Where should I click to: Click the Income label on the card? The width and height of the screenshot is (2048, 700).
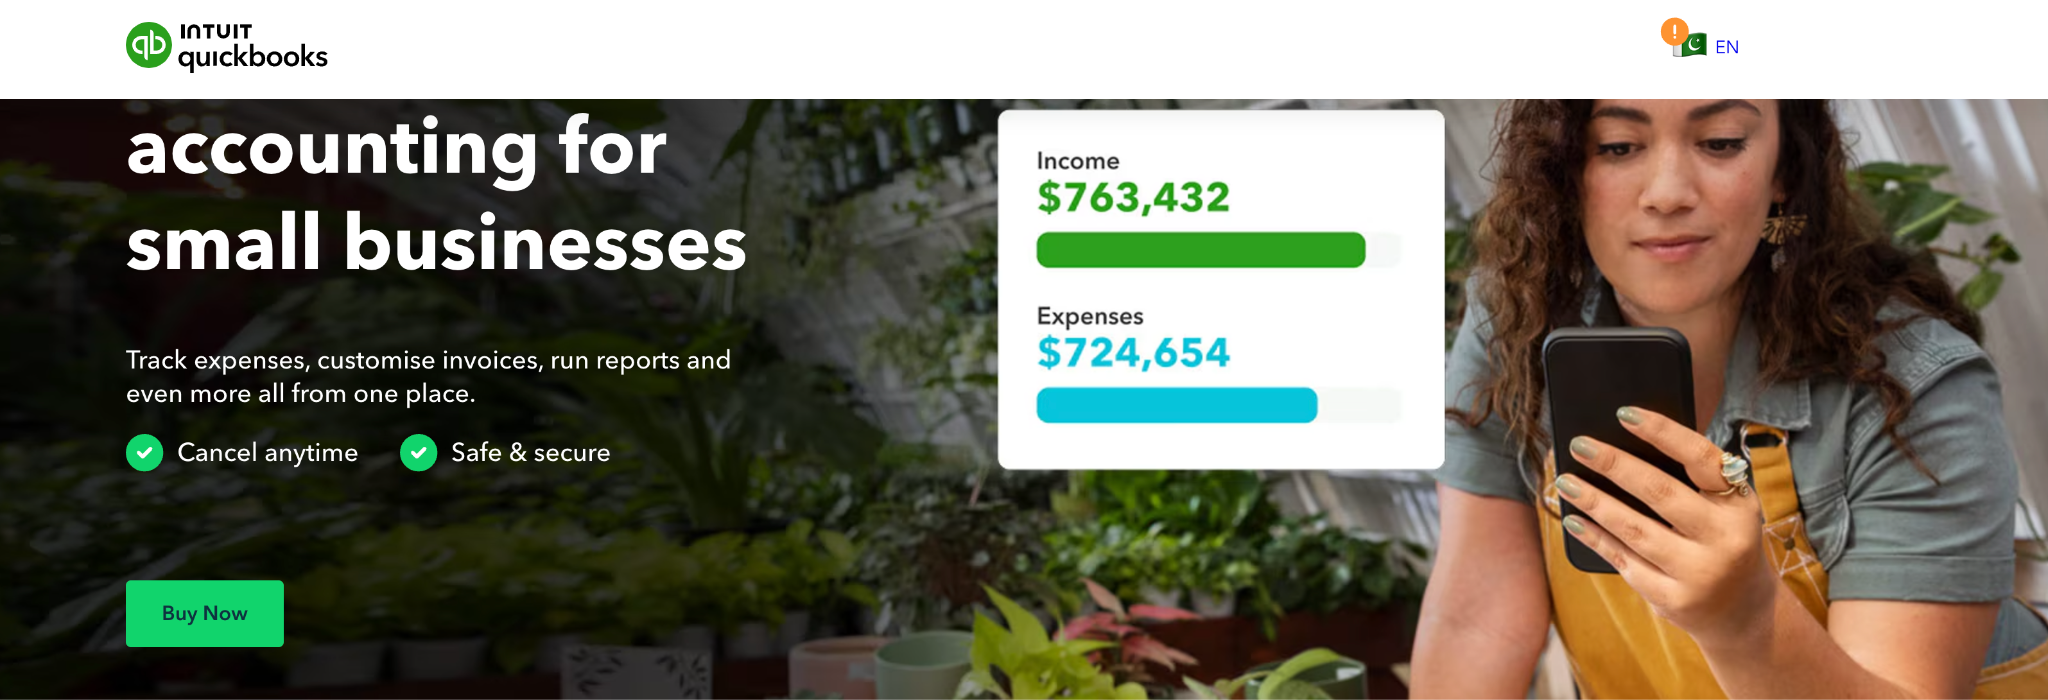(x=1078, y=161)
